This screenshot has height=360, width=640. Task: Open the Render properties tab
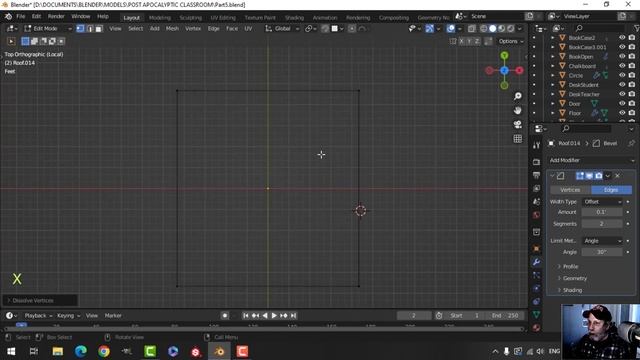(x=536, y=162)
